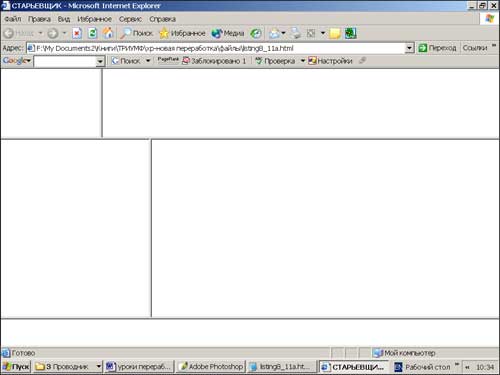The height and width of the screenshot is (375, 500).
Task: Click the Edit page icon next to Print
Action: (x=311, y=33)
